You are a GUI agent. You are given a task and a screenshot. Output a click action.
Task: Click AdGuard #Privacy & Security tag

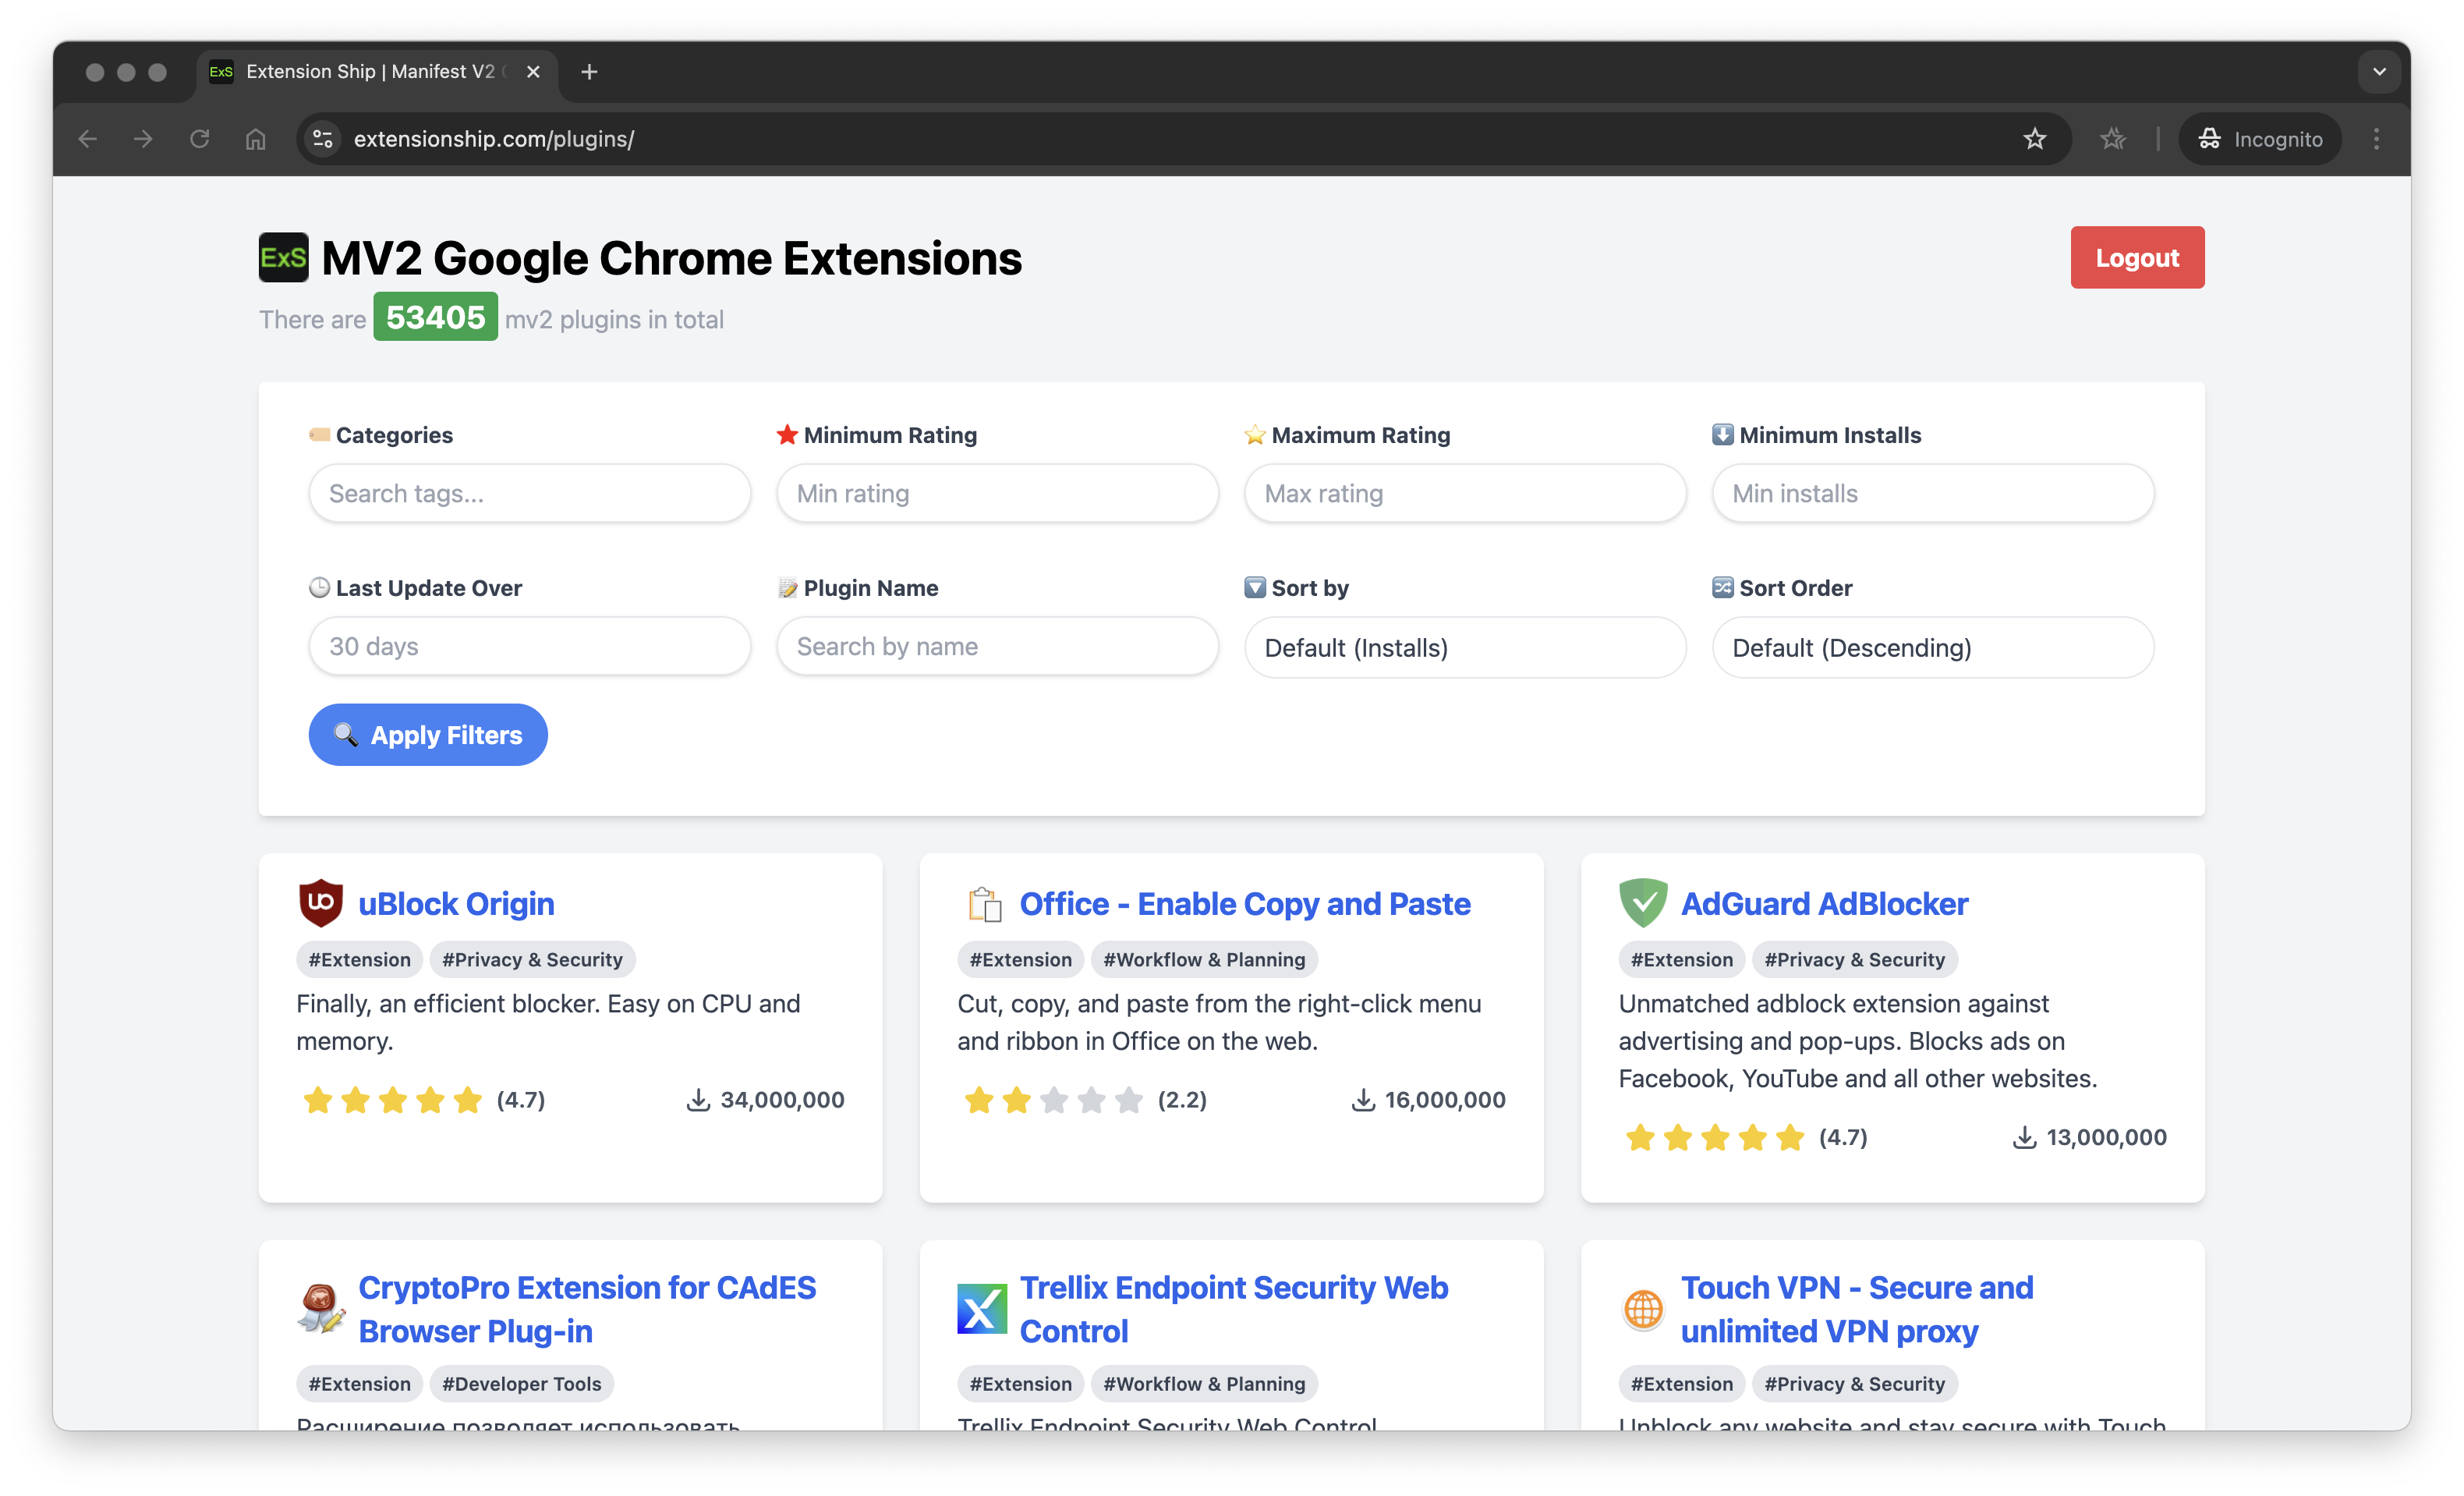tap(1854, 959)
